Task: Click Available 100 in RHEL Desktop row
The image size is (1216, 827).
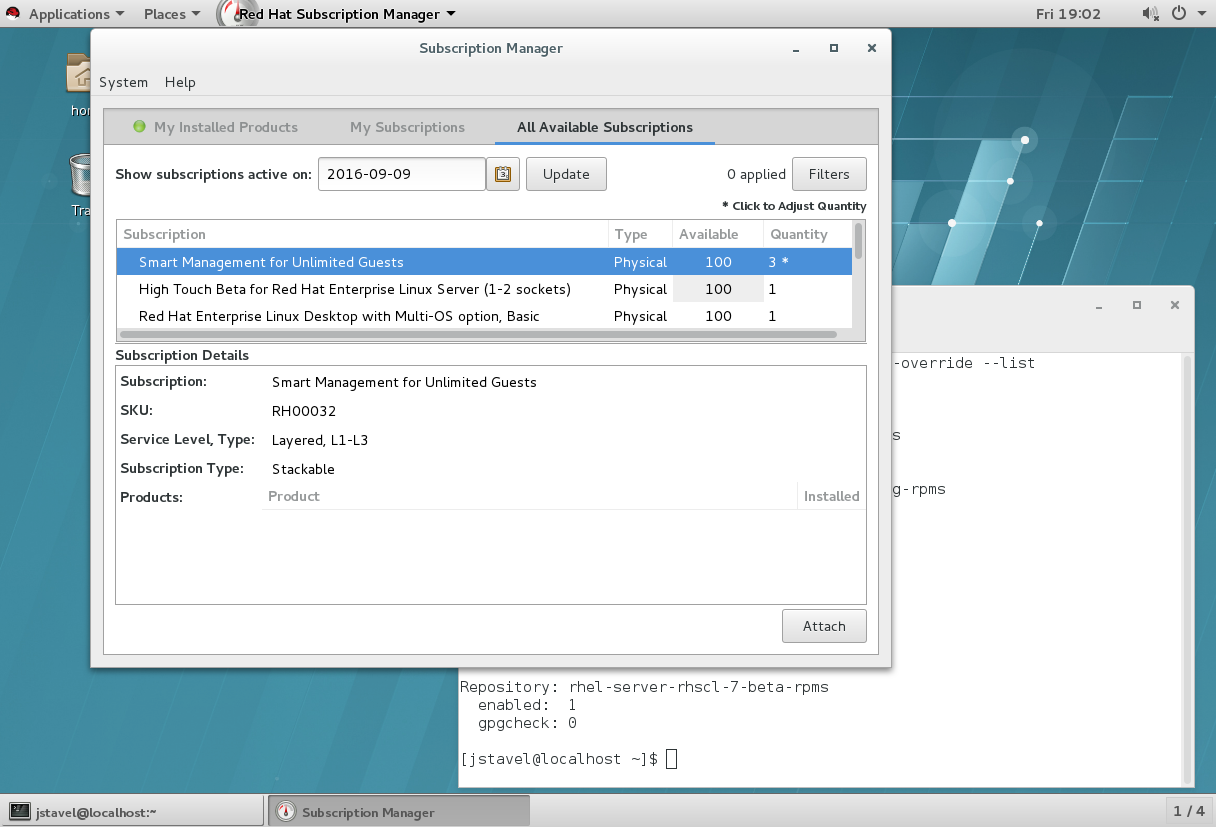Action: point(718,316)
